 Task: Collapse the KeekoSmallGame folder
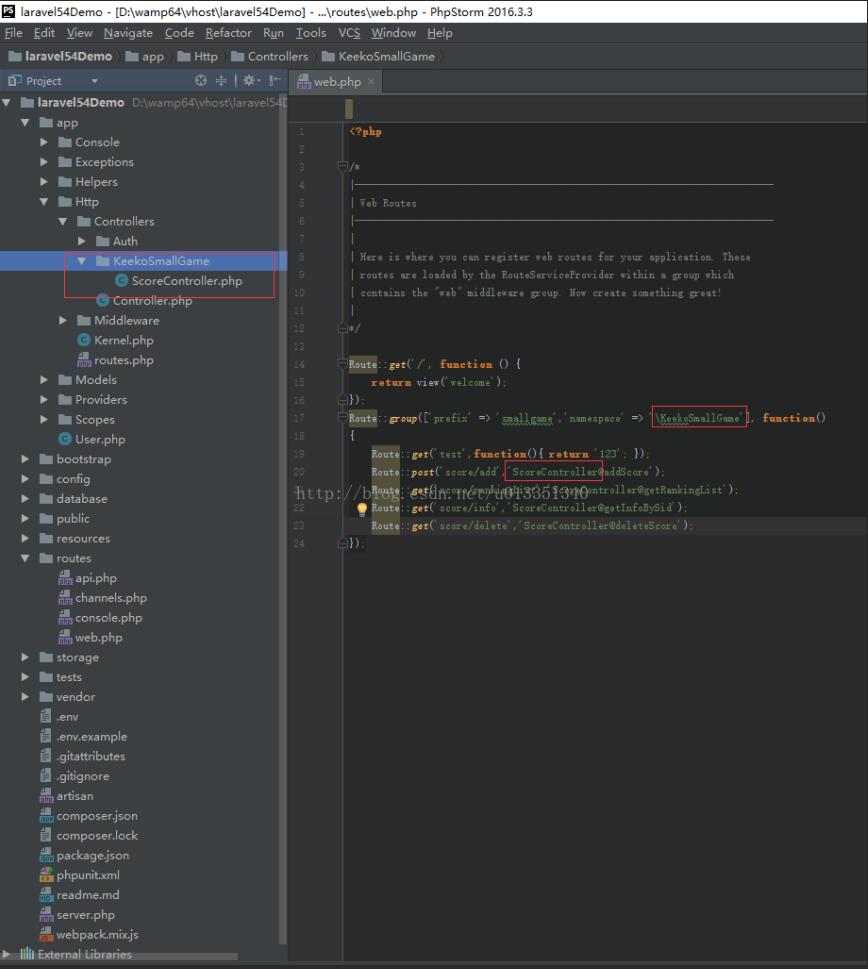click(82, 261)
